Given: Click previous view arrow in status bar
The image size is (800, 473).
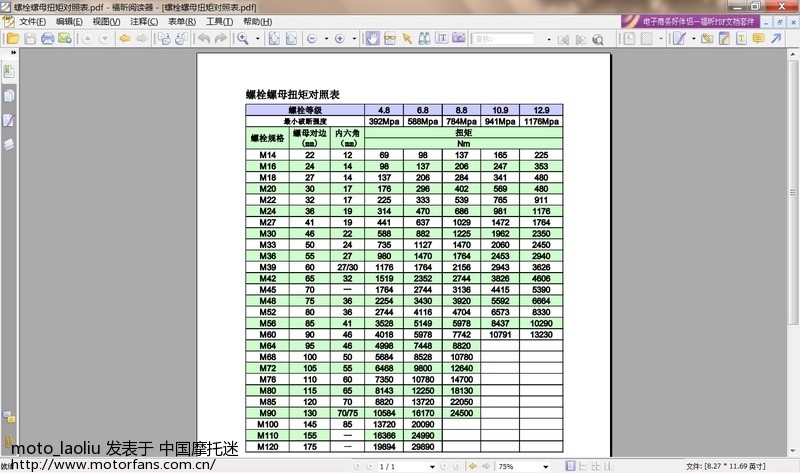Looking at the screenshot, I should pos(473,466).
